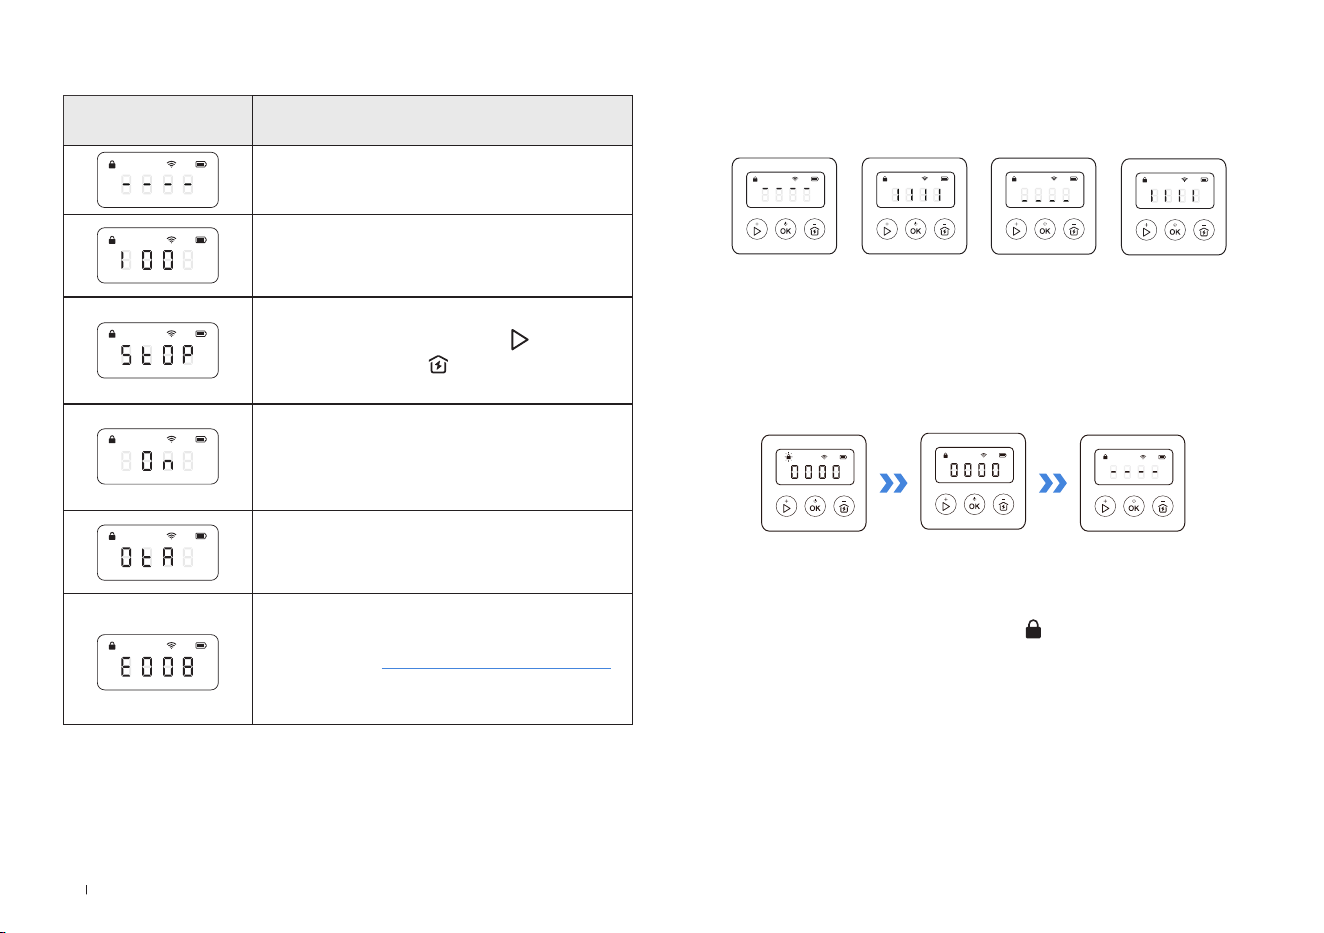Click blue double chevron after sun-icon panel
This screenshot has width=1324, height=933.
click(893, 484)
